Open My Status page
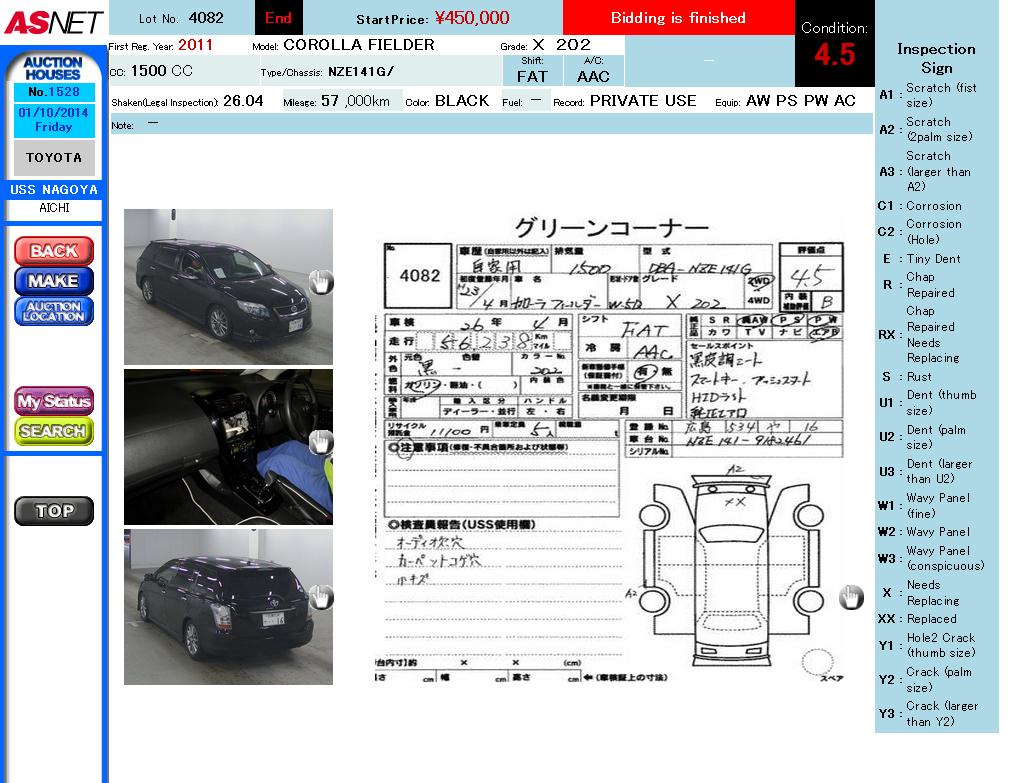 pos(54,402)
